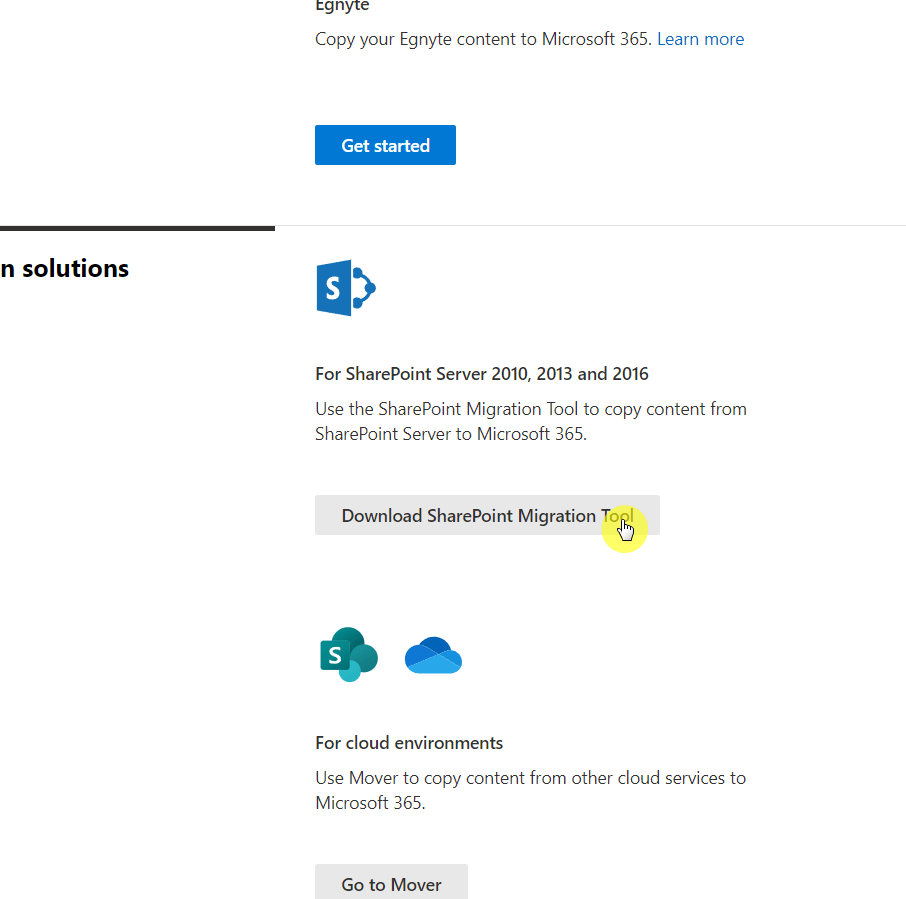
Task: Click the OneDrive cloud icon
Action: coord(433,655)
